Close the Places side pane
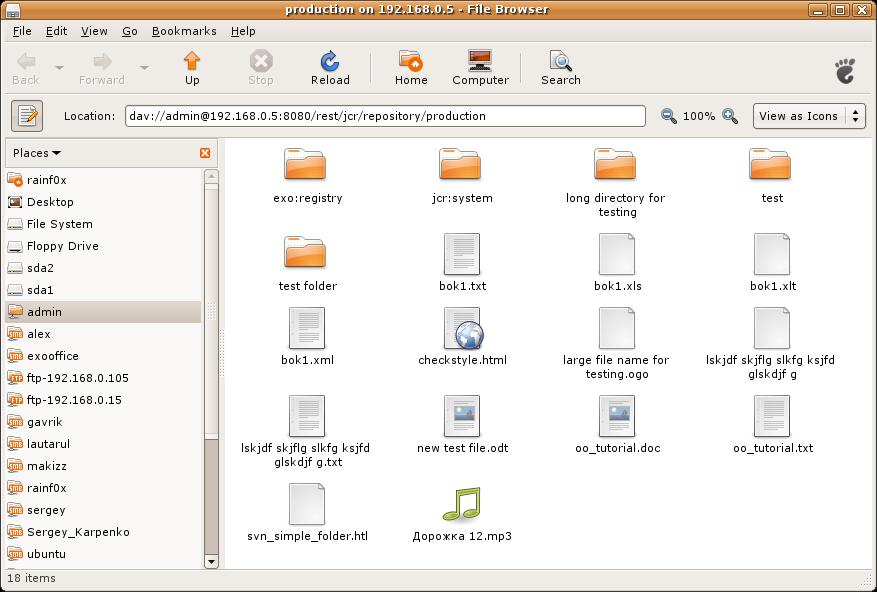The height and width of the screenshot is (592, 877). tap(205, 153)
